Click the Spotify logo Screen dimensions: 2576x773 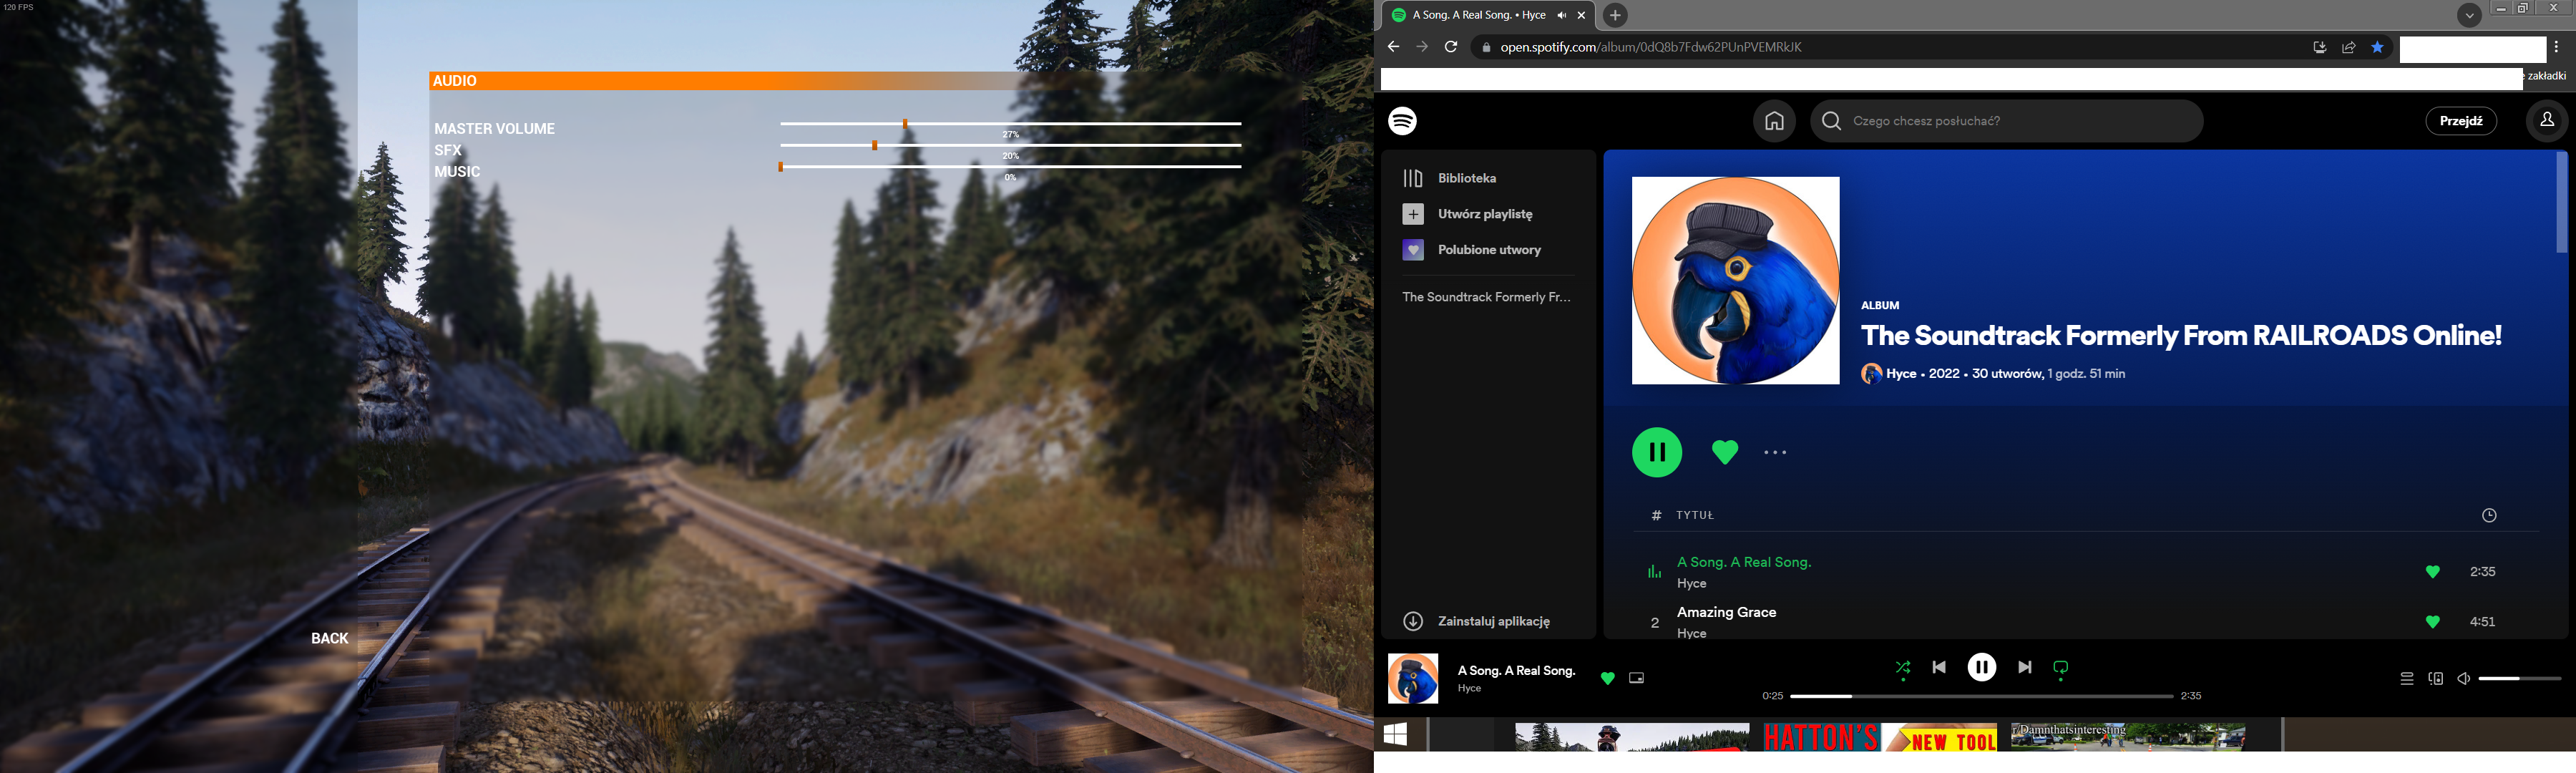[1402, 121]
